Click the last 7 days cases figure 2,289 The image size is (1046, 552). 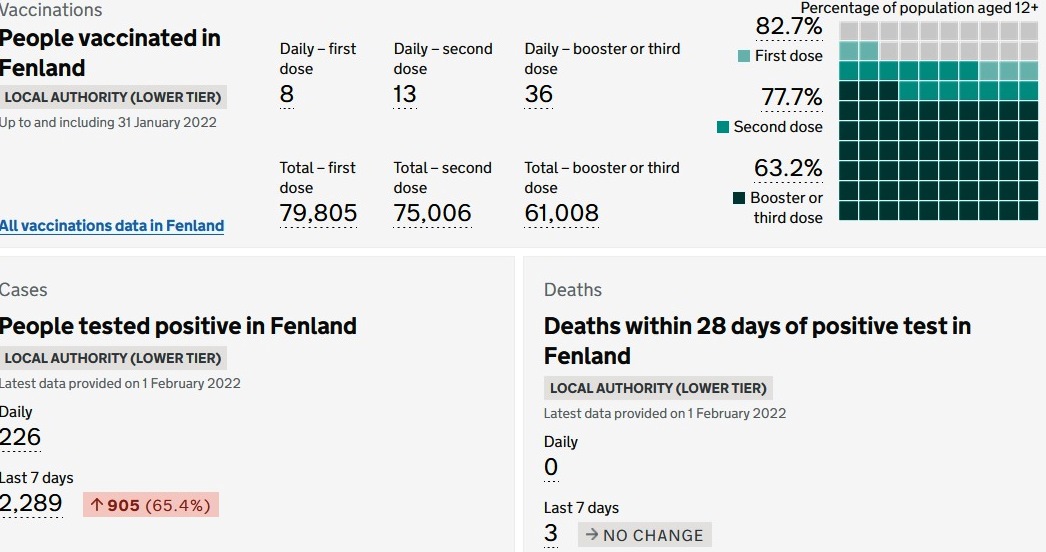point(31,504)
